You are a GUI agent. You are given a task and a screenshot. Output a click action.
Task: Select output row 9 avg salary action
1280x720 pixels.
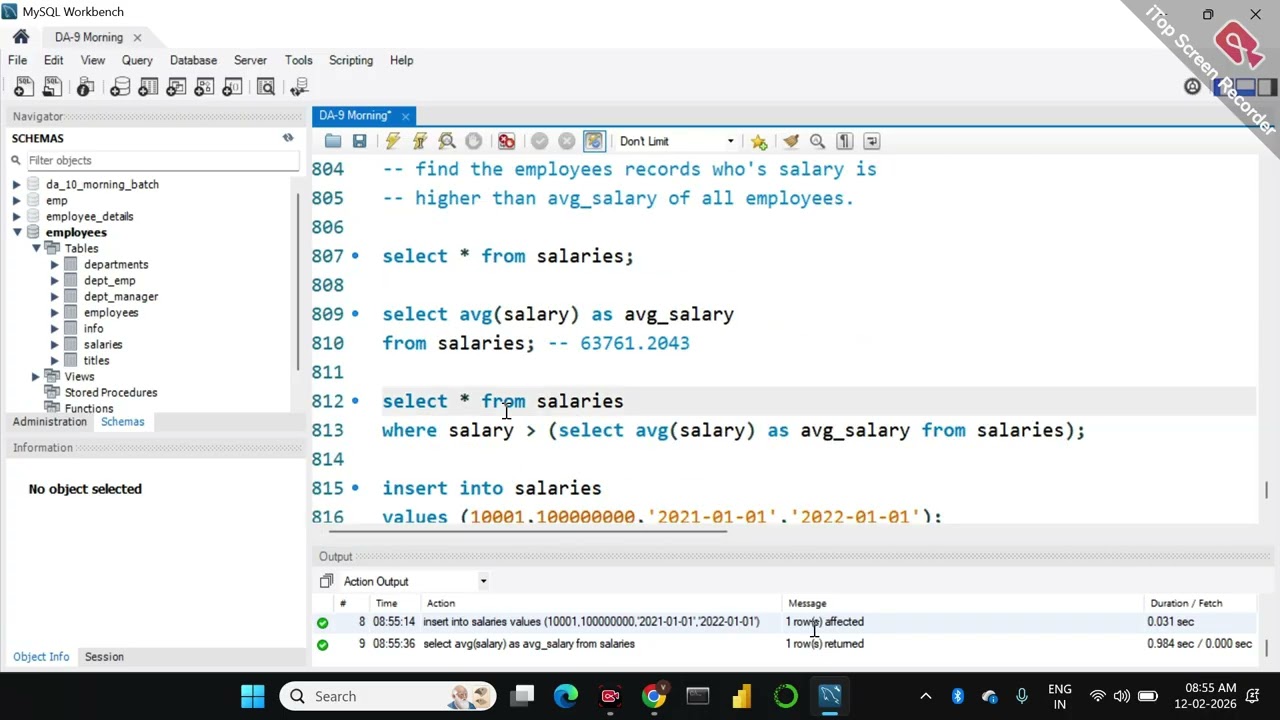point(784,644)
